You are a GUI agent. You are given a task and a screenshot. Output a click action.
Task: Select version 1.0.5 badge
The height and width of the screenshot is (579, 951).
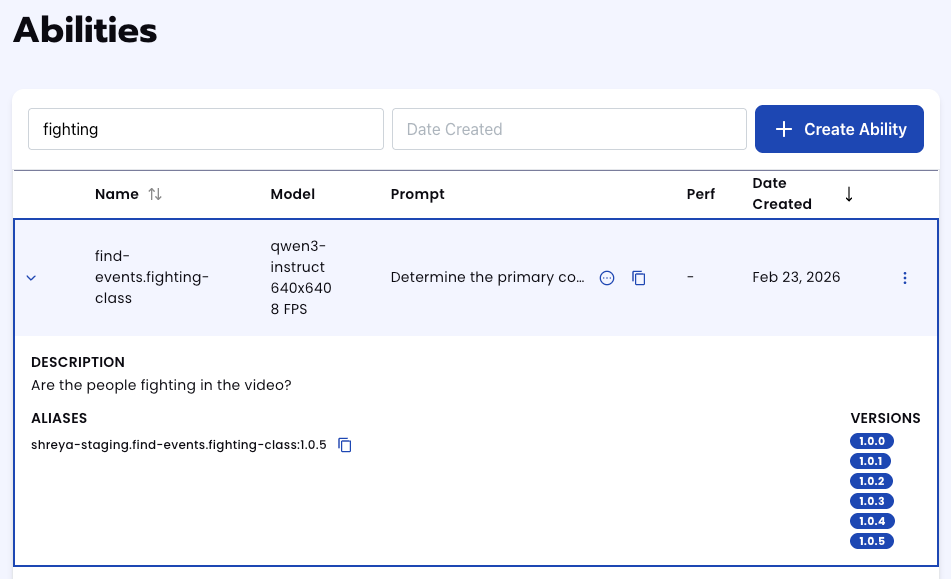click(x=871, y=541)
